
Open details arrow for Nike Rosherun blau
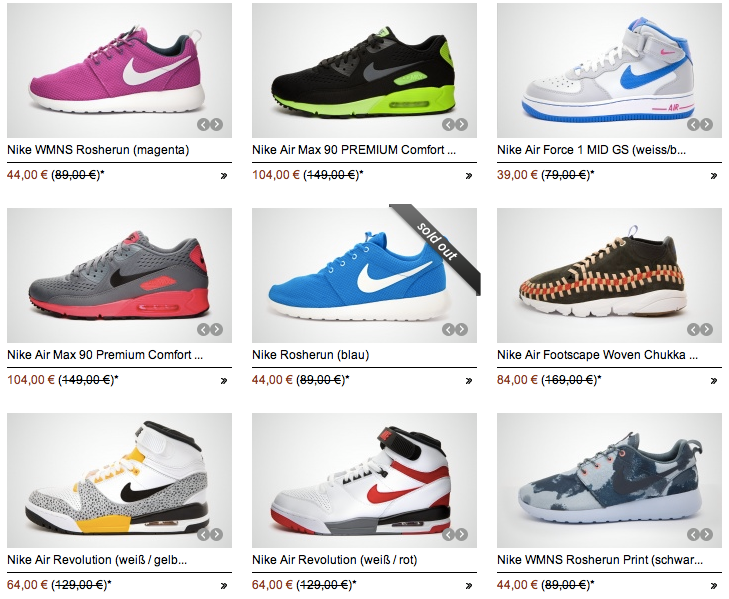click(469, 381)
